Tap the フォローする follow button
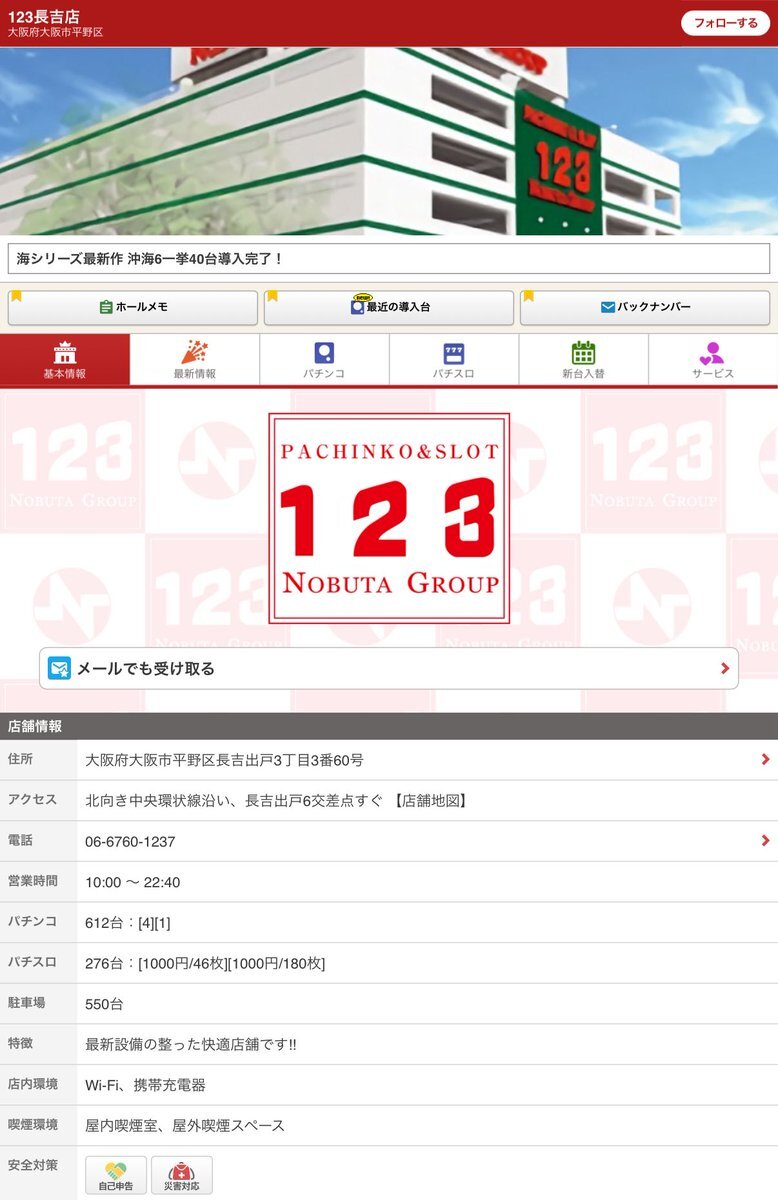Image resolution: width=778 pixels, height=1200 pixels. pos(725,23)
